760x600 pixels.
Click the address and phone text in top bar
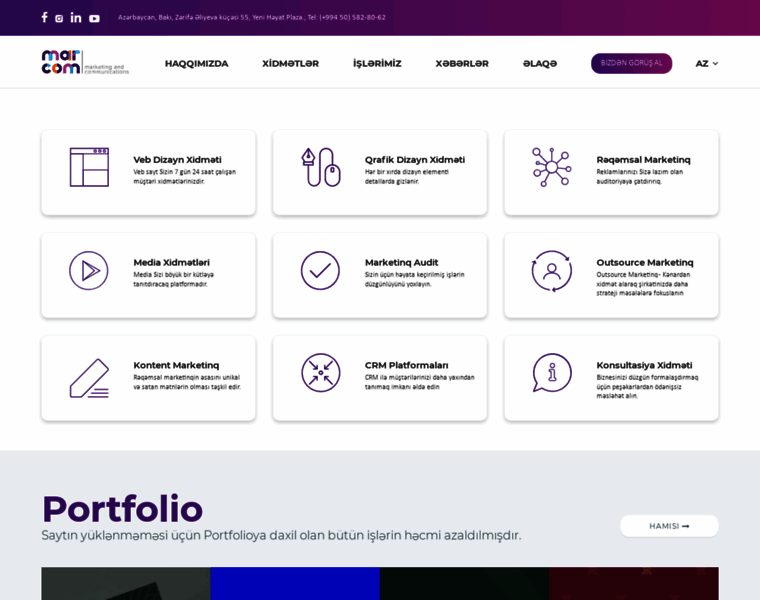(252, 17)
